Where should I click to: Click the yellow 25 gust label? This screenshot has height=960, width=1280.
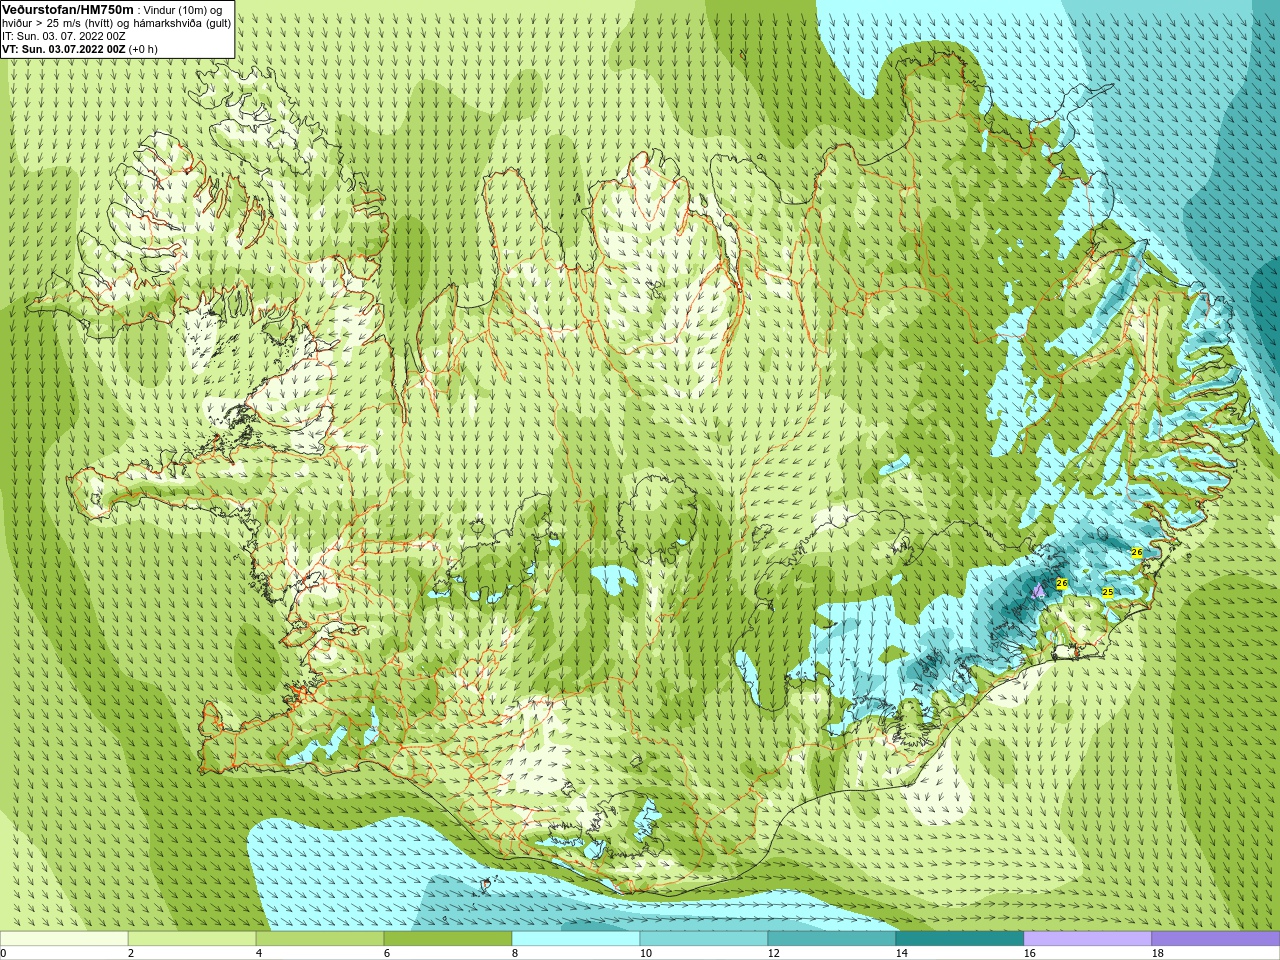pos(1107,593)
